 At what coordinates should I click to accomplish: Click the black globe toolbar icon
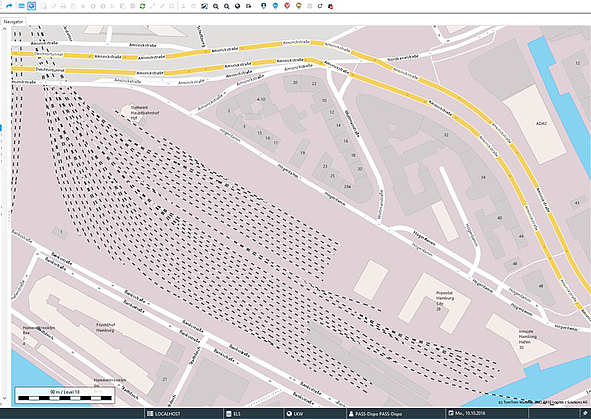pos(237,6)
